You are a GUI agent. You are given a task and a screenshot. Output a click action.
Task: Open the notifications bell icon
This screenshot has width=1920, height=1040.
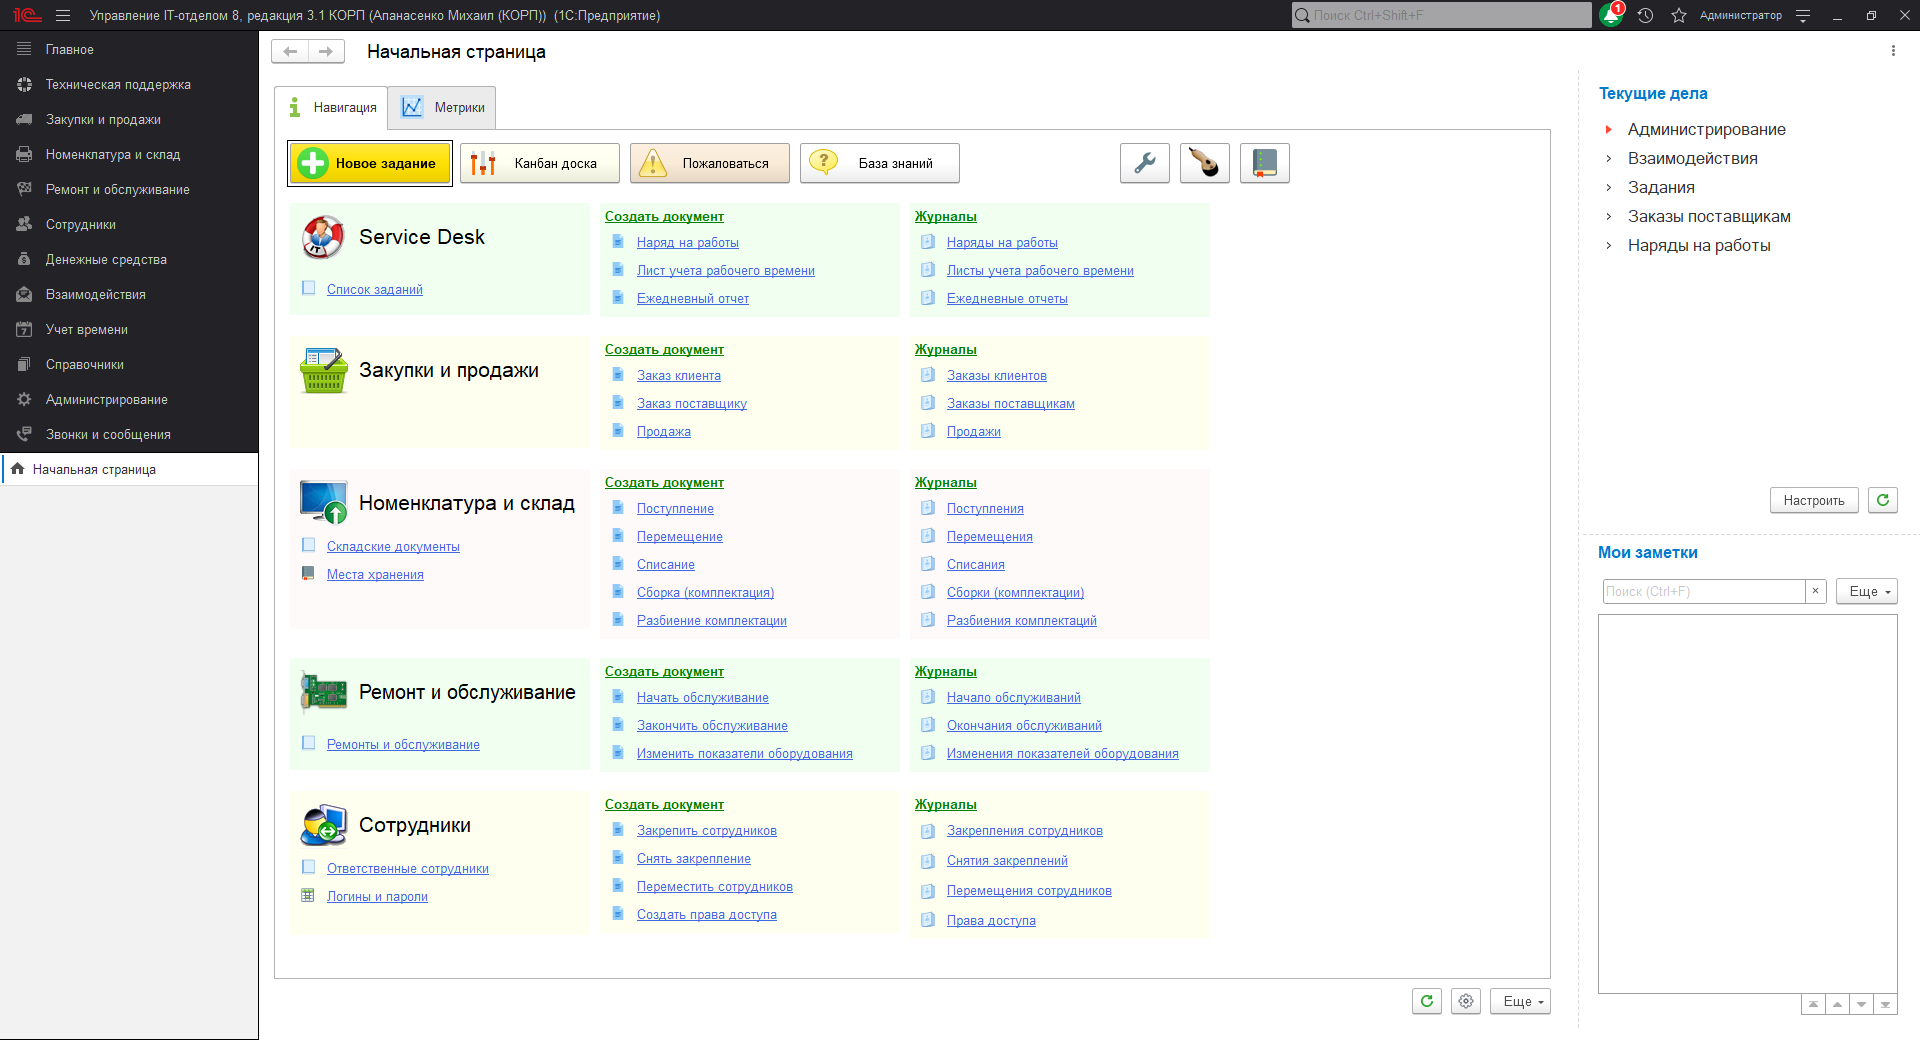coord(1610,15)
